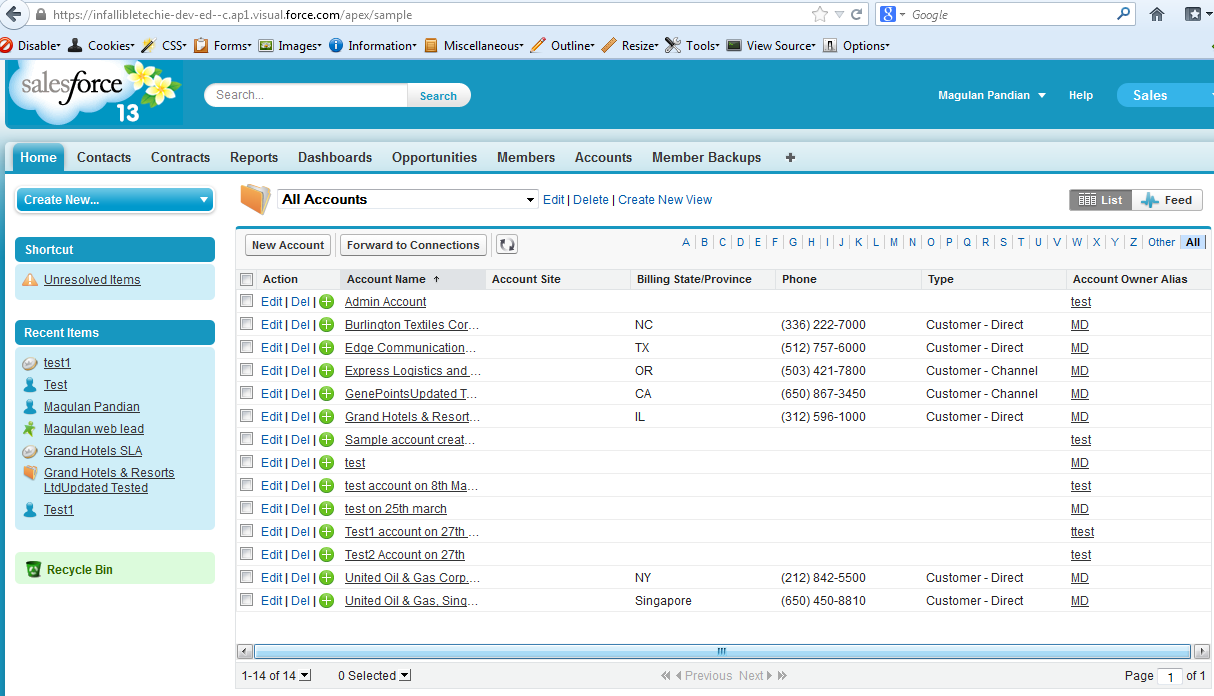Go to first page arrow icon
This screenshot has width=1214, height=696.
pos(666,676)
